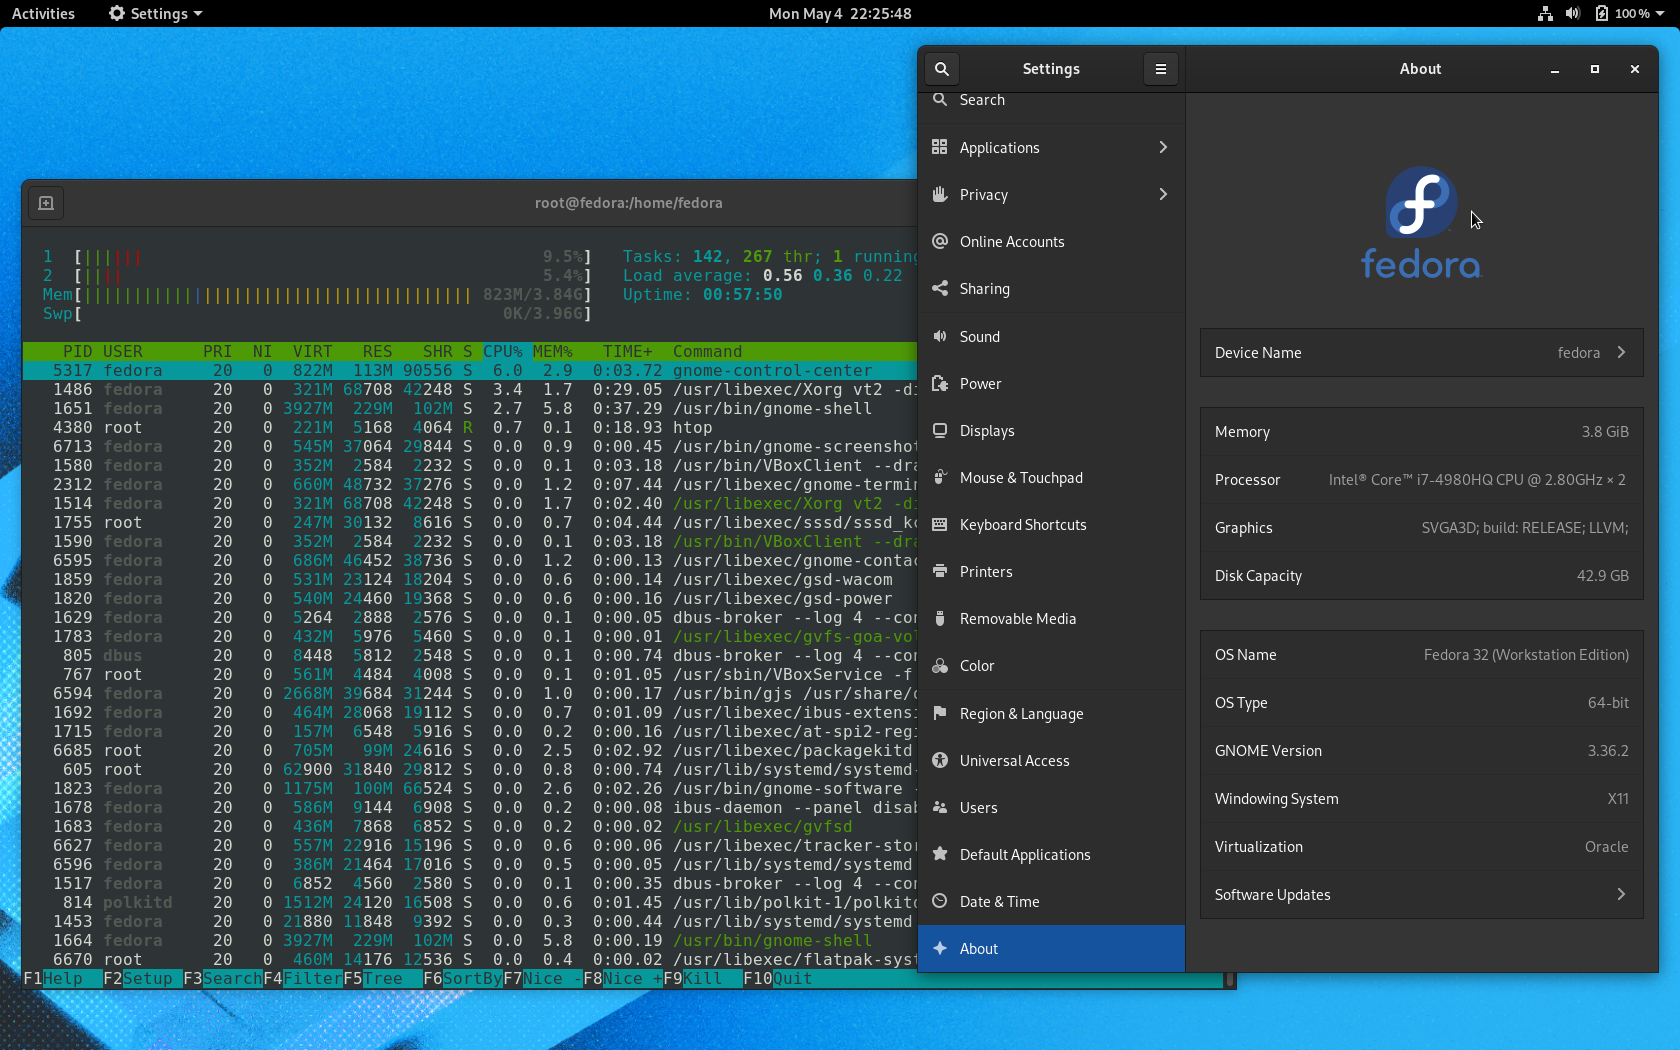Click the About star icon in sidebar
Screen dimensions: 1680x1050
click(x=940, y=948)
